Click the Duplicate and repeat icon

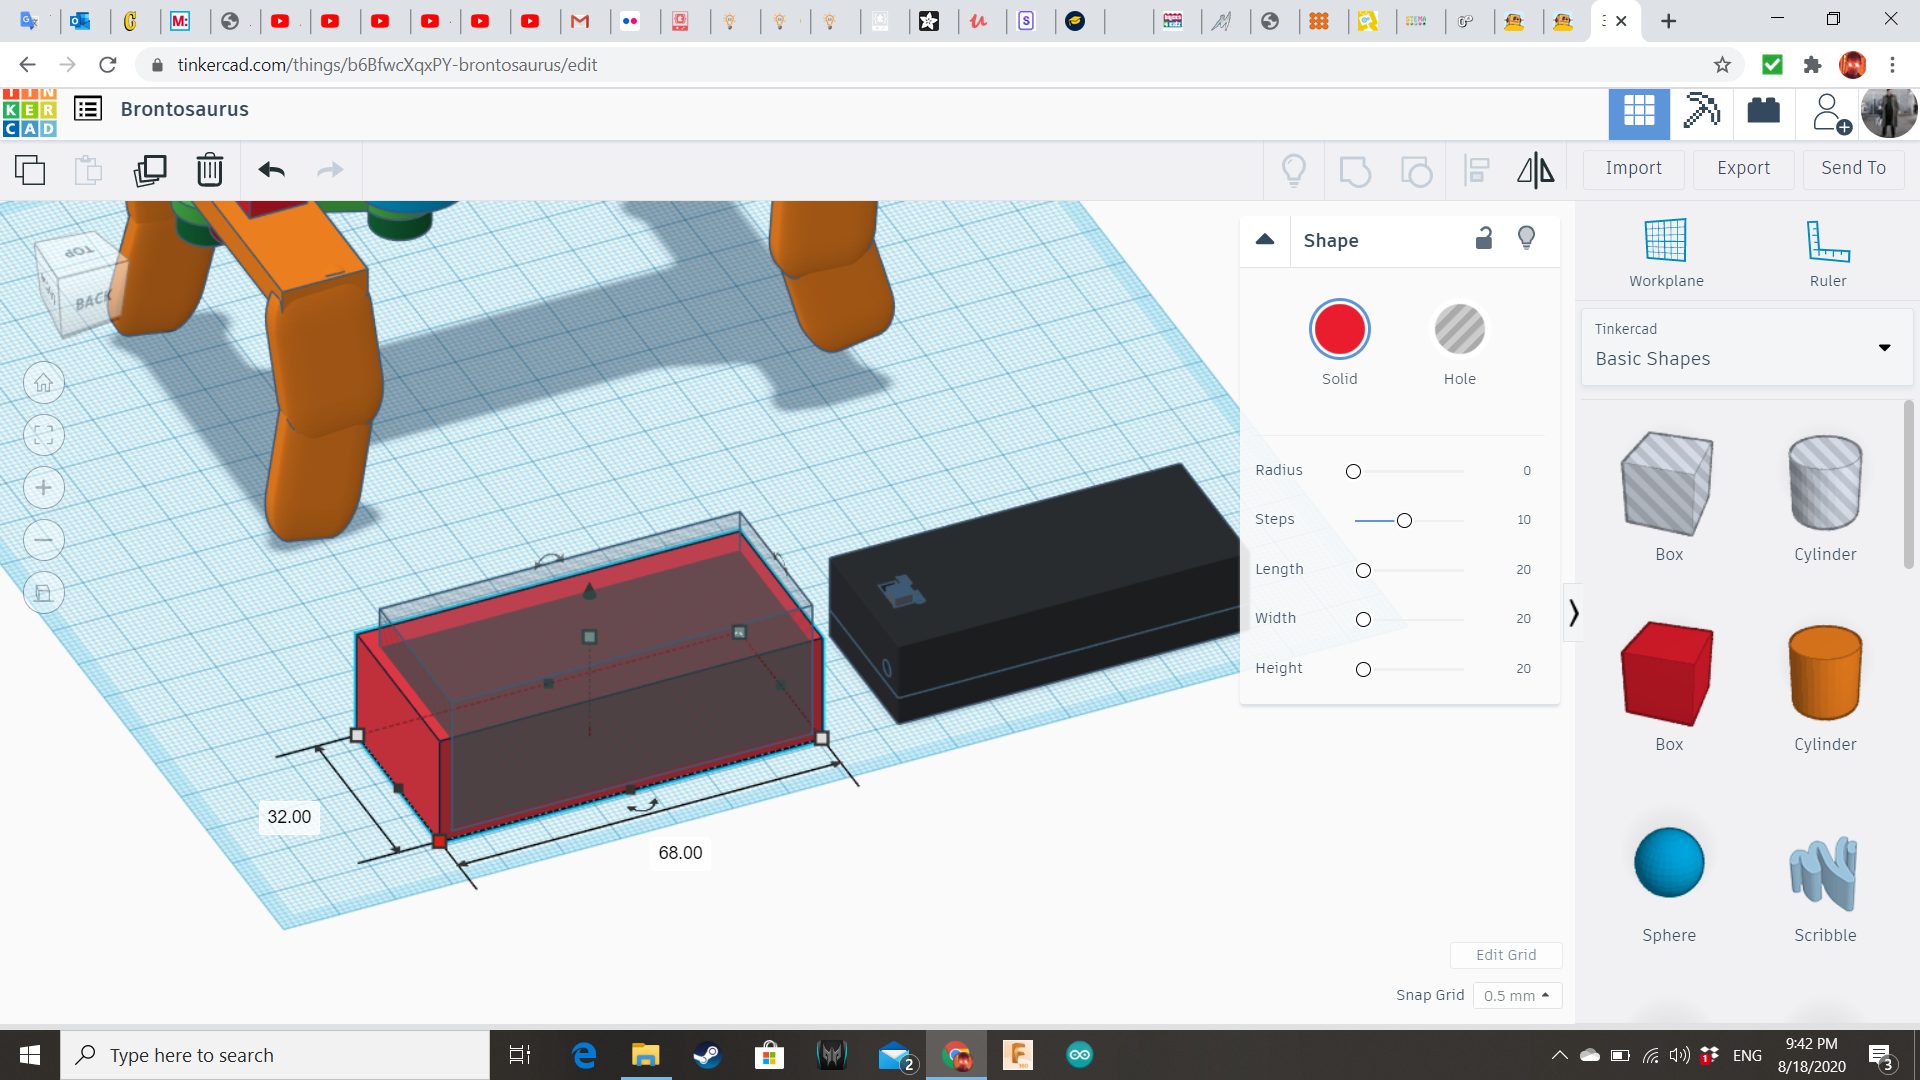[150, 170]
